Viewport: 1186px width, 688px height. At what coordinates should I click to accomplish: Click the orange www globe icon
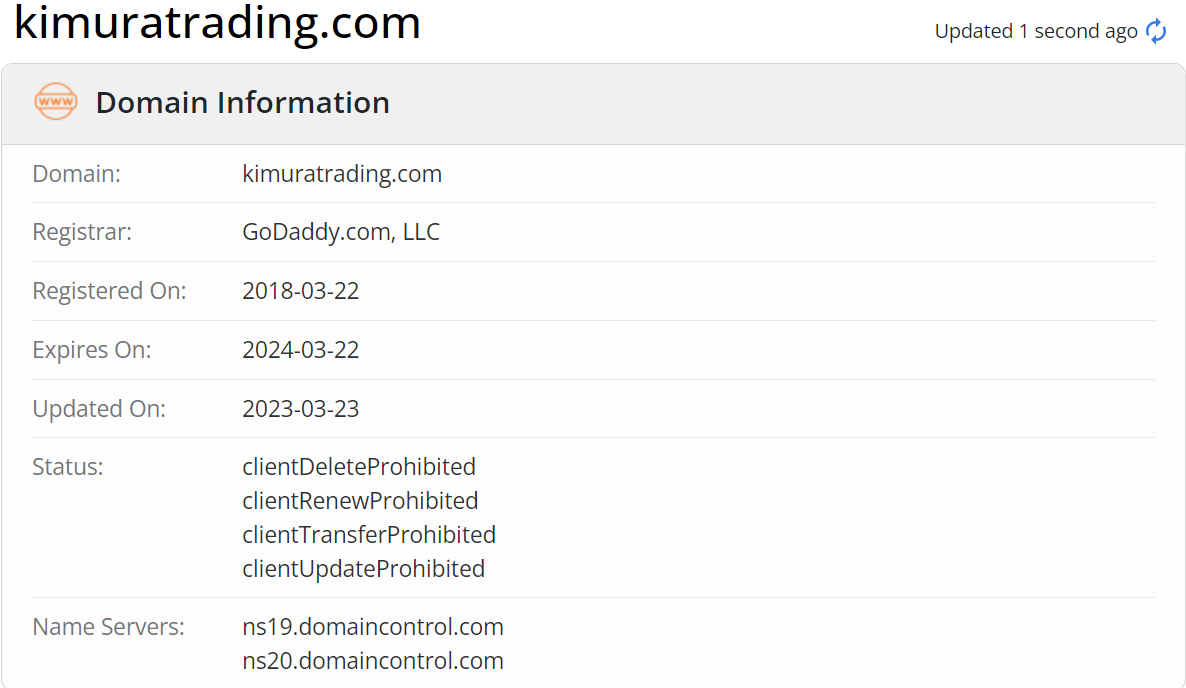pos(56,101)
